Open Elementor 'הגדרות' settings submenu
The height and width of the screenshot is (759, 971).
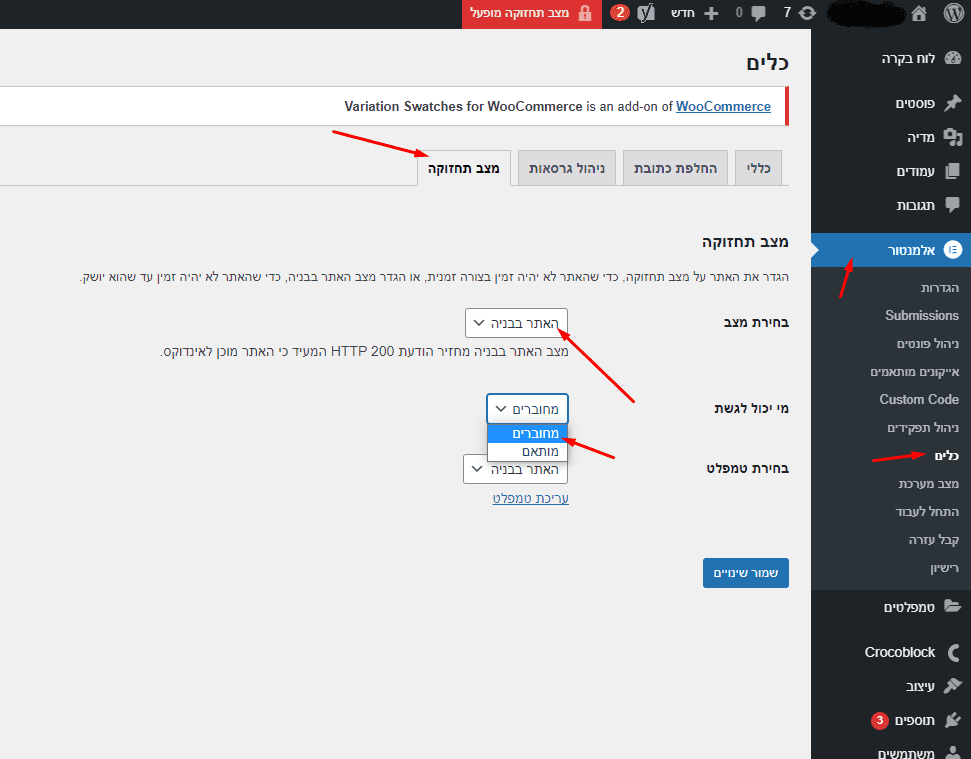click(939, 288)
